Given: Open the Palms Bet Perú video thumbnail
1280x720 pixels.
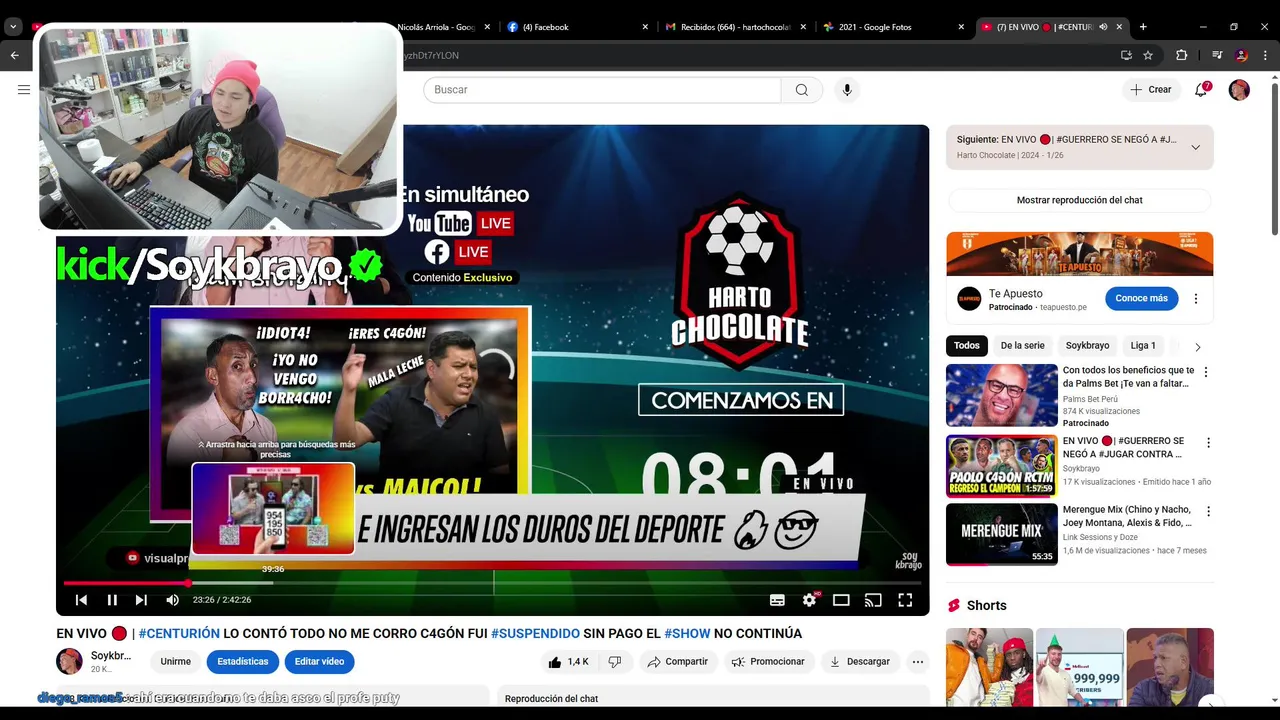Looking at the screenshot, I should click(x=1001, y=395).
